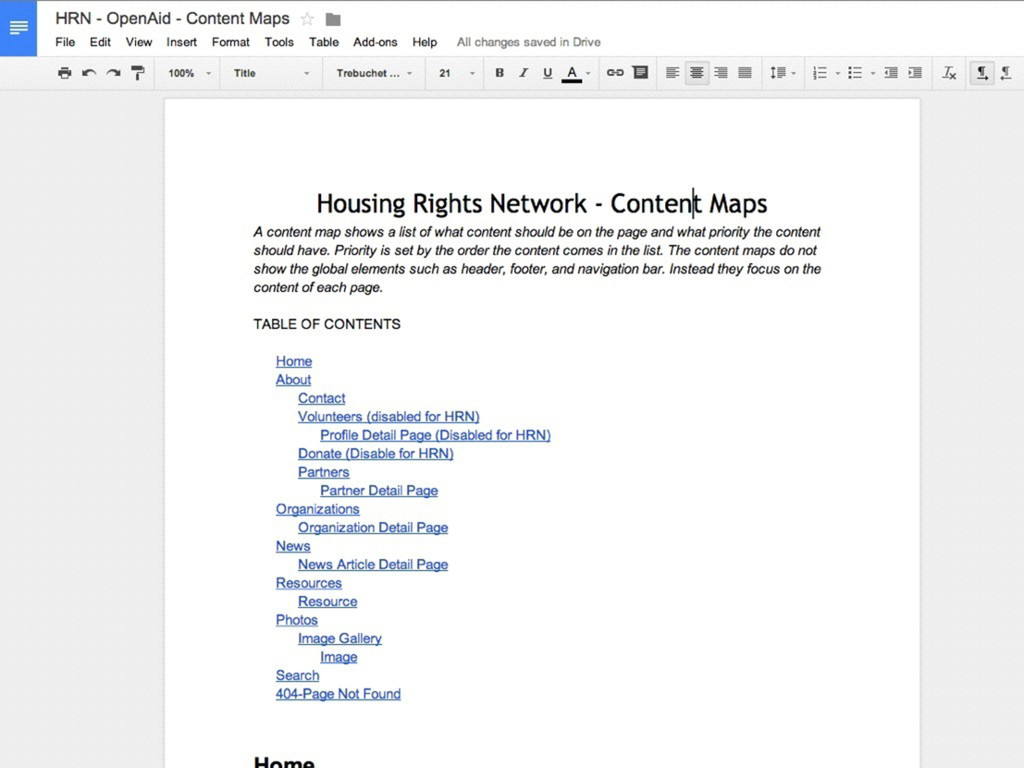Toggle italic formatting
Image resolution: width=1024 pixels, height=768 pixels.
pos(523,73)
